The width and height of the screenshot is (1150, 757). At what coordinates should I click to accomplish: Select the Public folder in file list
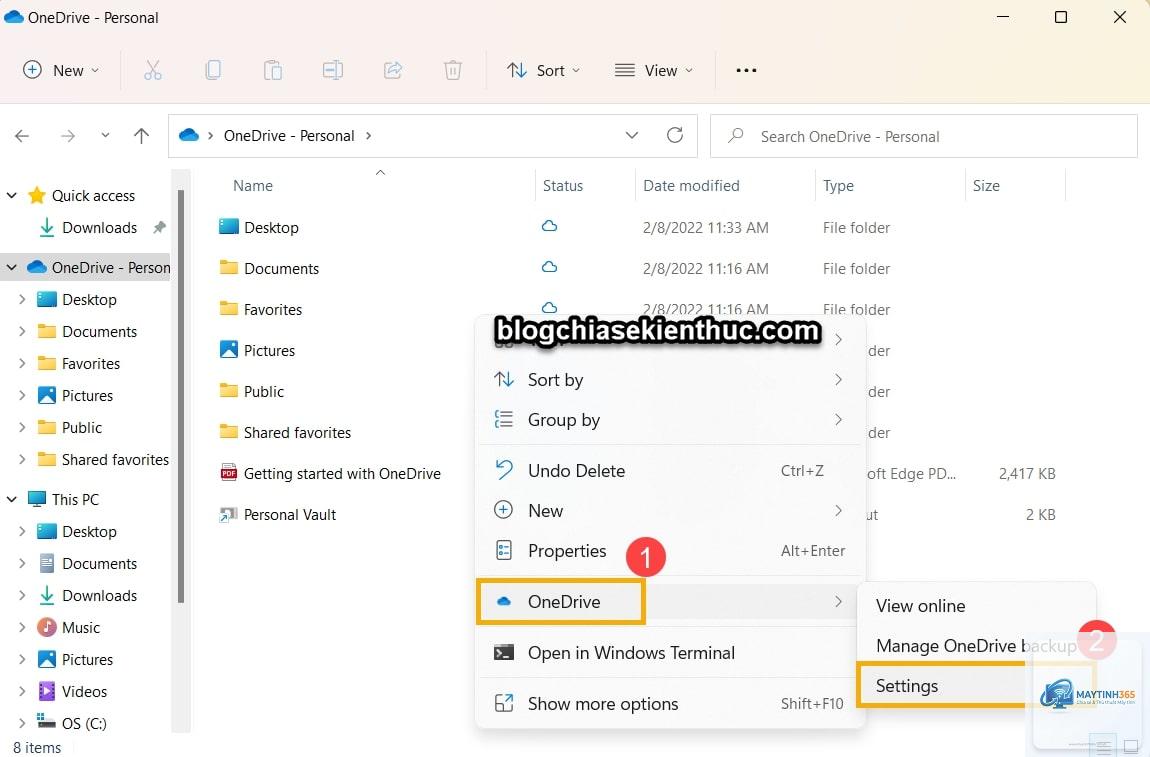pyautogui.click(x=263, y=392)
